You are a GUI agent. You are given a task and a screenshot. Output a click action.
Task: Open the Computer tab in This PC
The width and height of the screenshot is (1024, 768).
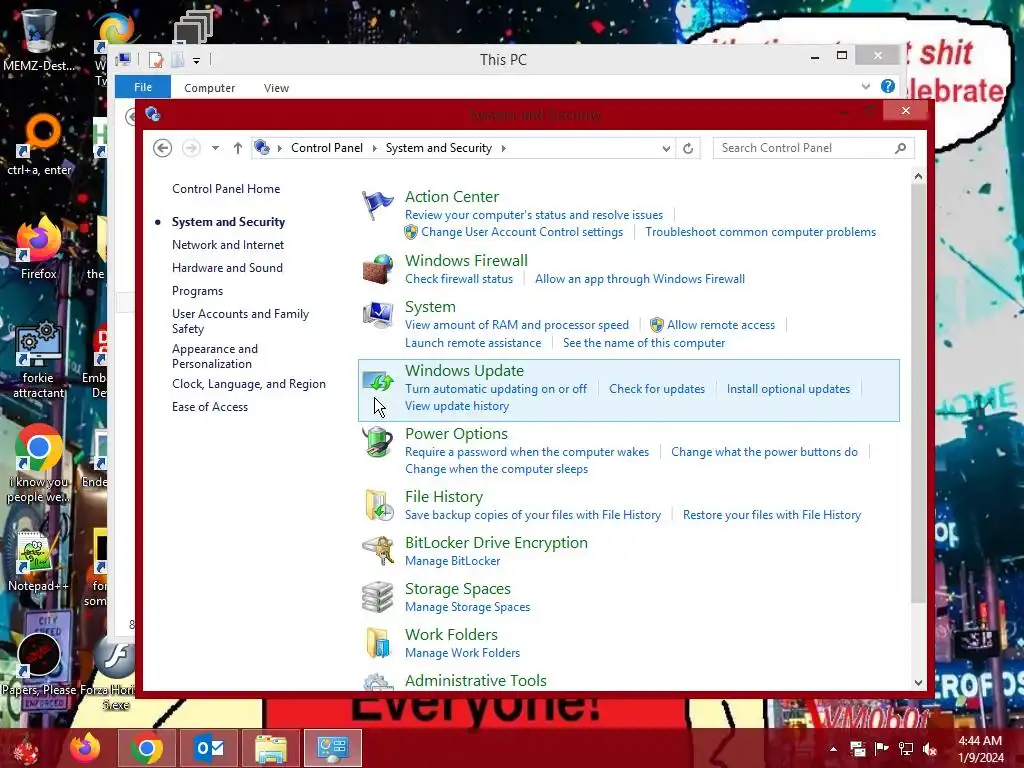209,88
